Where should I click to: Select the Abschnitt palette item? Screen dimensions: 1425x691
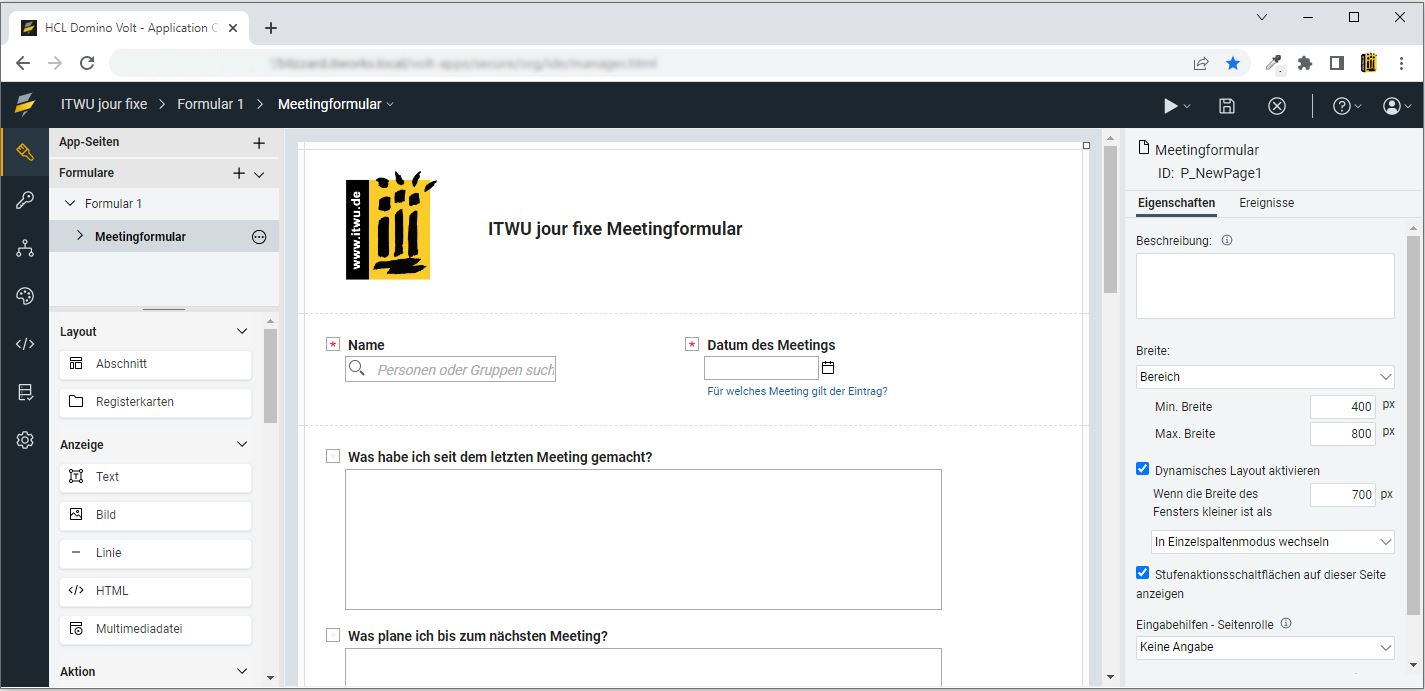click(156, 364)
